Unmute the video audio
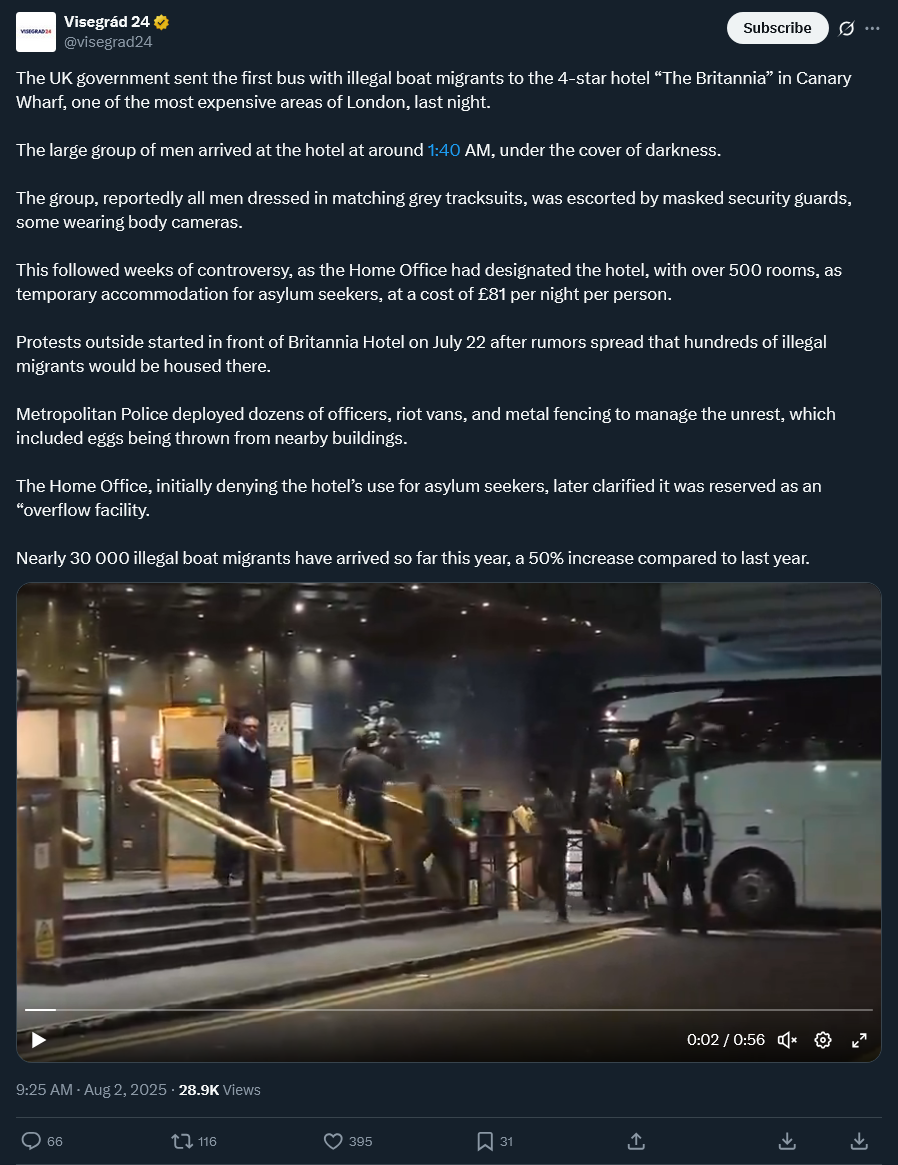 click(787, 1039)
